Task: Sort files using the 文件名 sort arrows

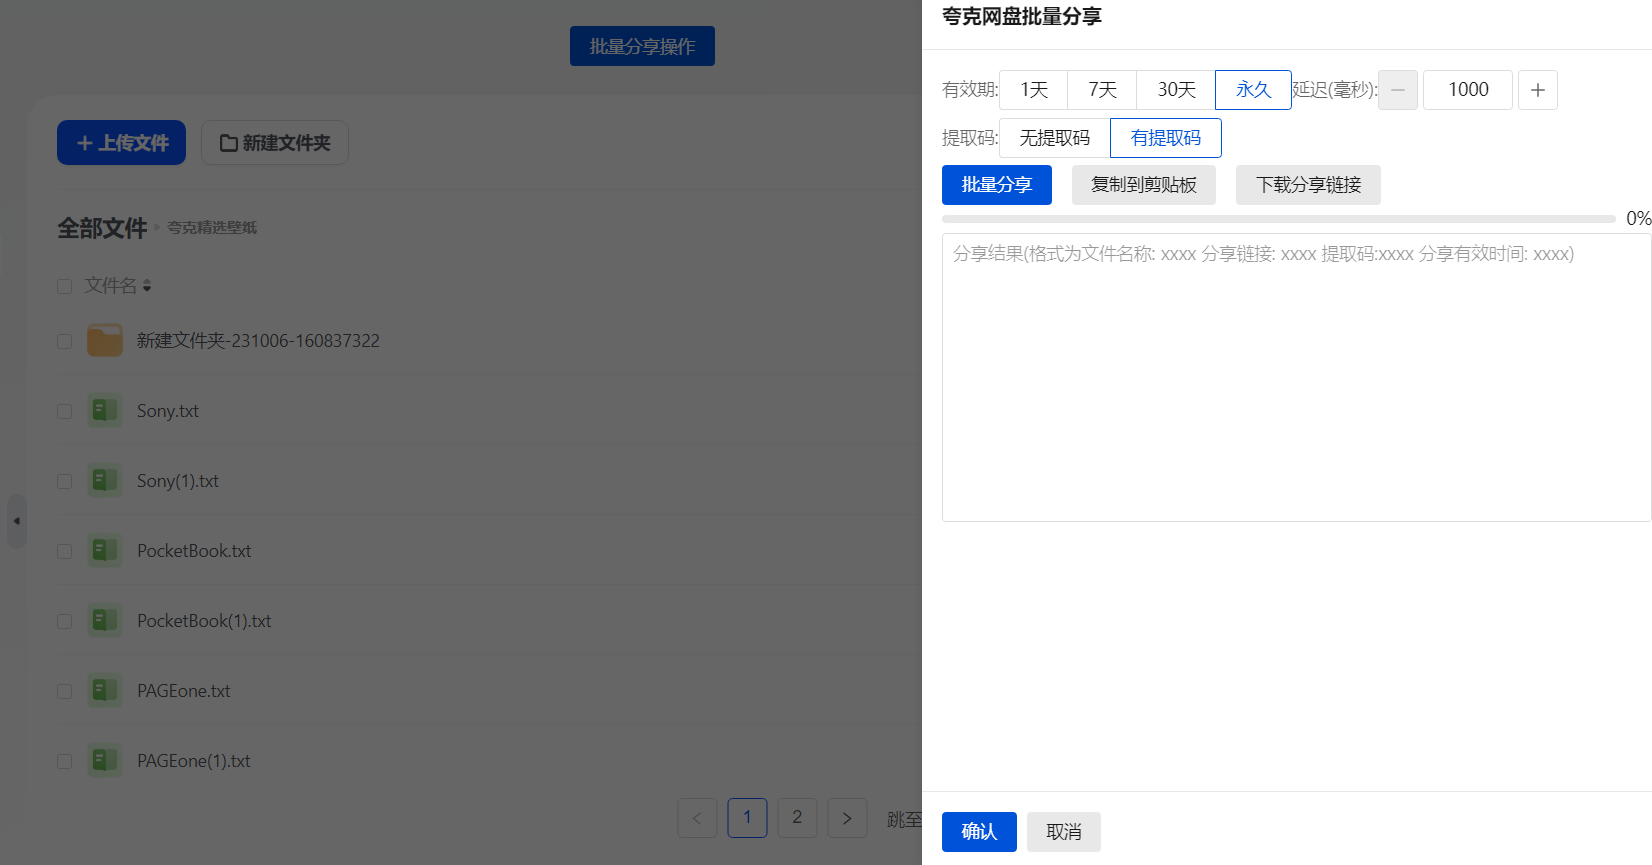Action: coord(147,286)
